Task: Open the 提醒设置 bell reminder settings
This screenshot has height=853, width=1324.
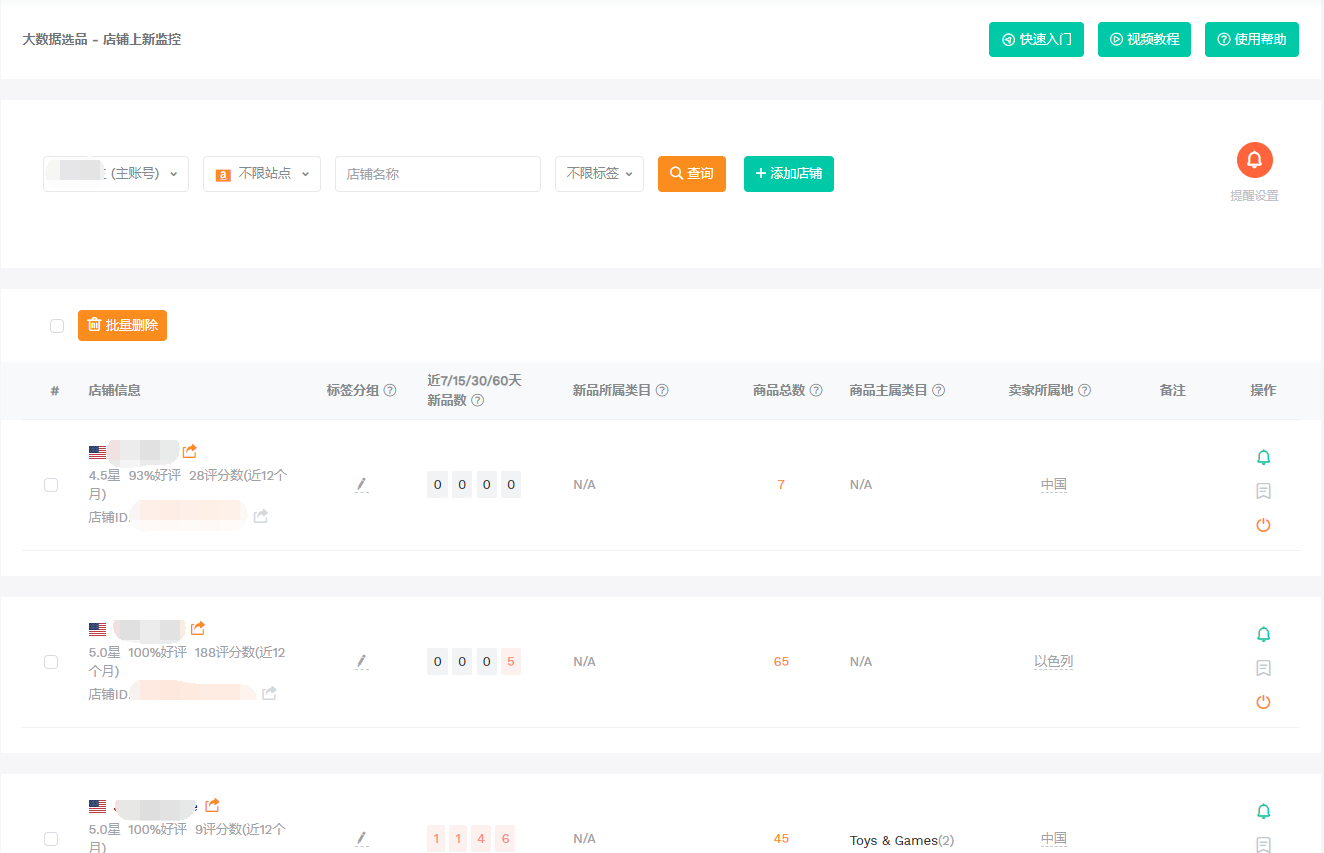Action: pyautogui.click(x=1254, y=160)
